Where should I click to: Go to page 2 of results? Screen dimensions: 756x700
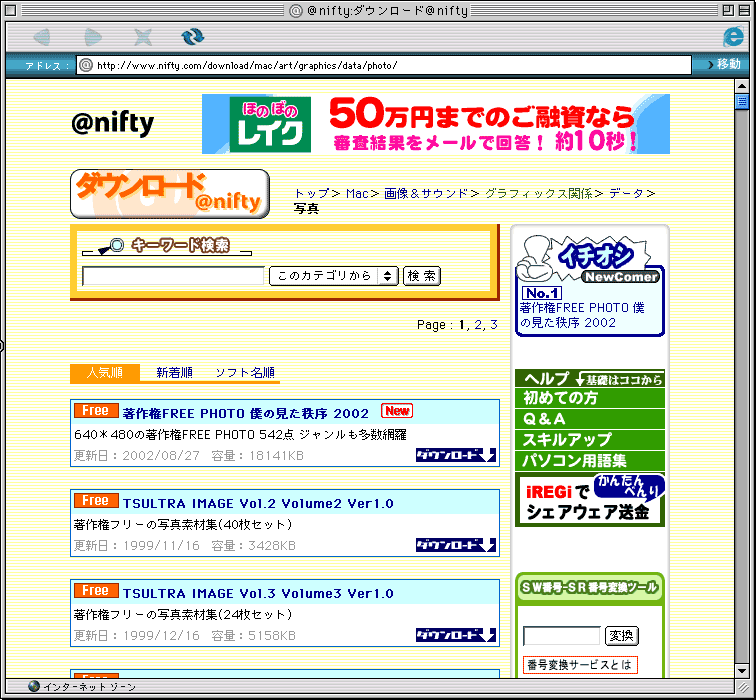tap(478, 325)
